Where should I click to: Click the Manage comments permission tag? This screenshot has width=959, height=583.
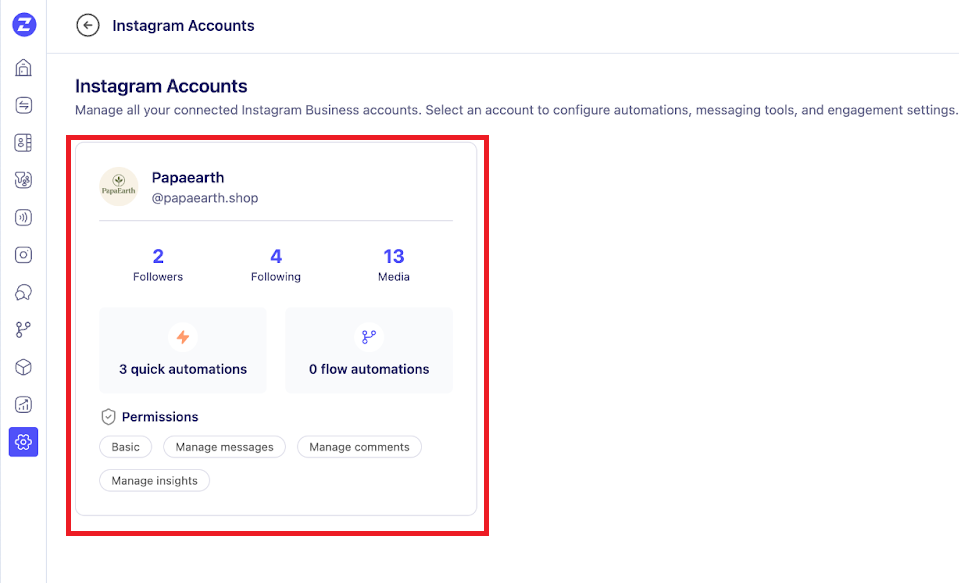359,447
